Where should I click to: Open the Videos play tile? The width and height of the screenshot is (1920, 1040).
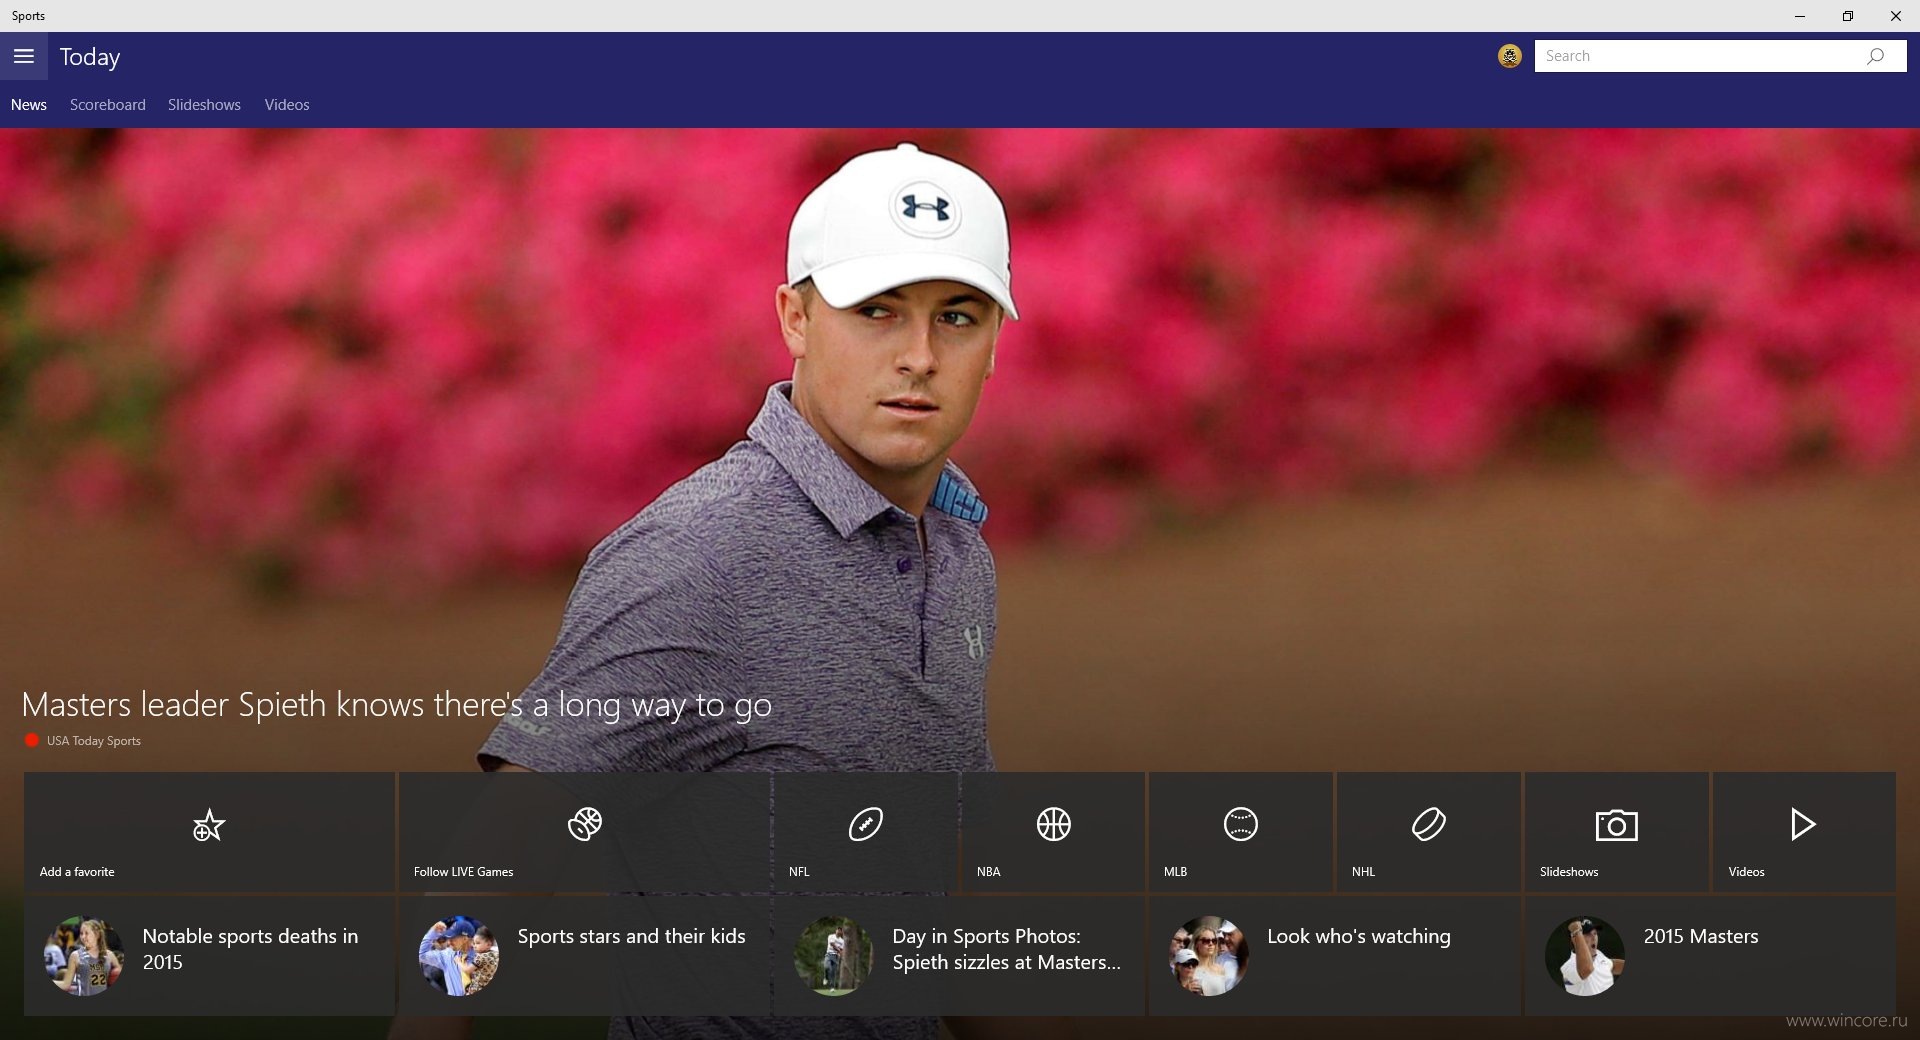[1804, 832]
